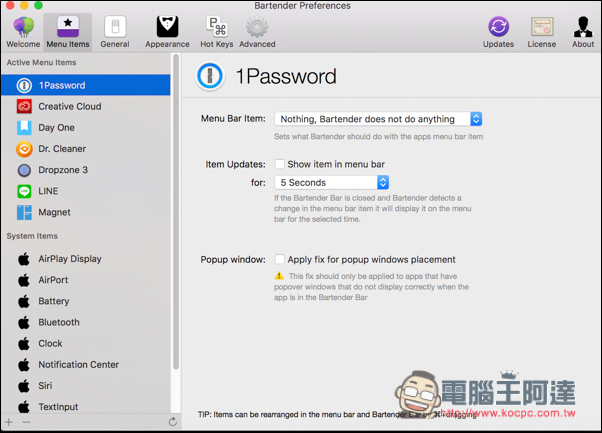Image resolution: width=602 pixels, height=433 pixels.
Task: Select 1Password row text in Active Menu Items
Action: pos(62,85)
